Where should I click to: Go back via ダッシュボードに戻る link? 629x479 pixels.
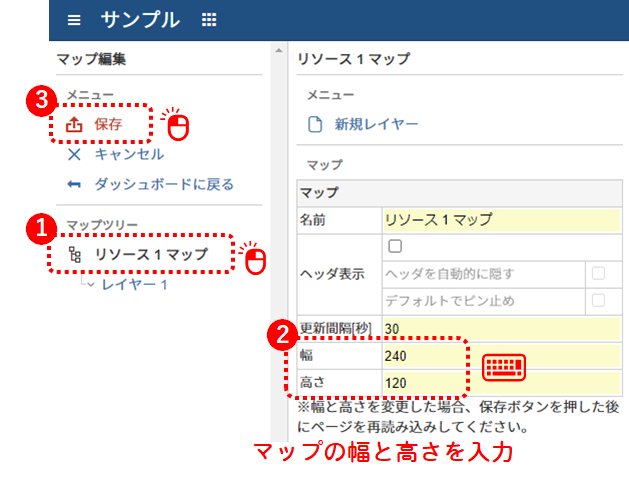click(164, 185)
